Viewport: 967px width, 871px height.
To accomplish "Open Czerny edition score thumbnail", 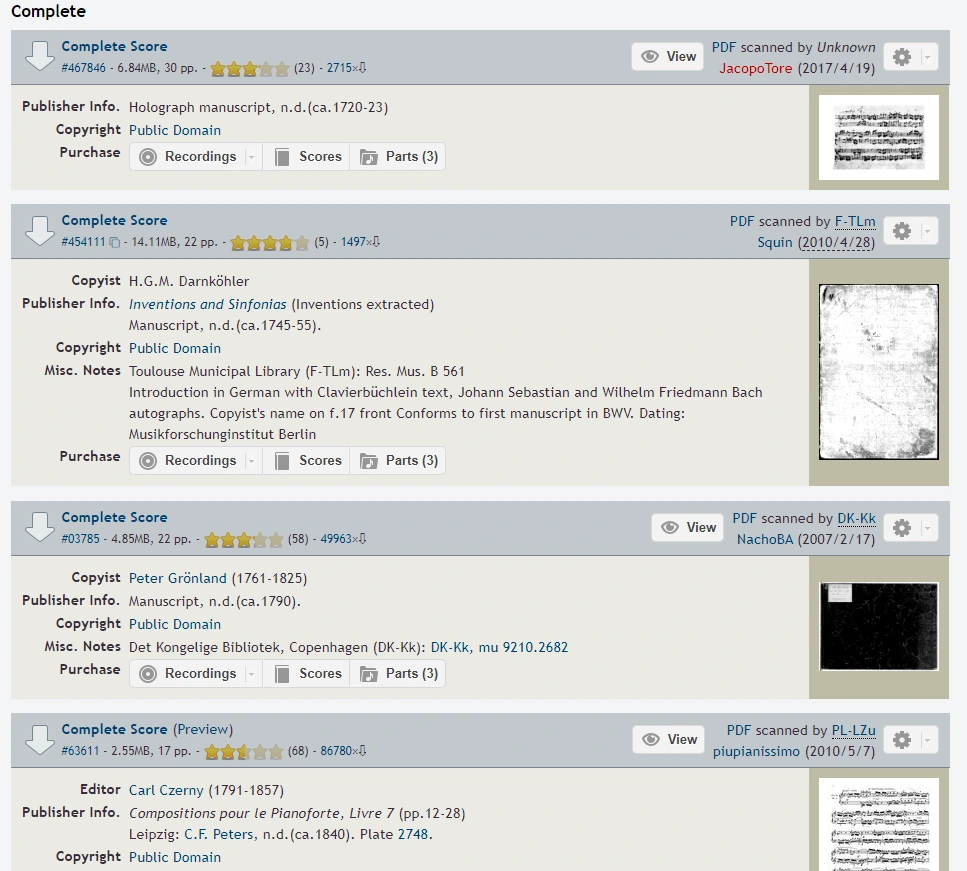I will [x=878, y=825].
